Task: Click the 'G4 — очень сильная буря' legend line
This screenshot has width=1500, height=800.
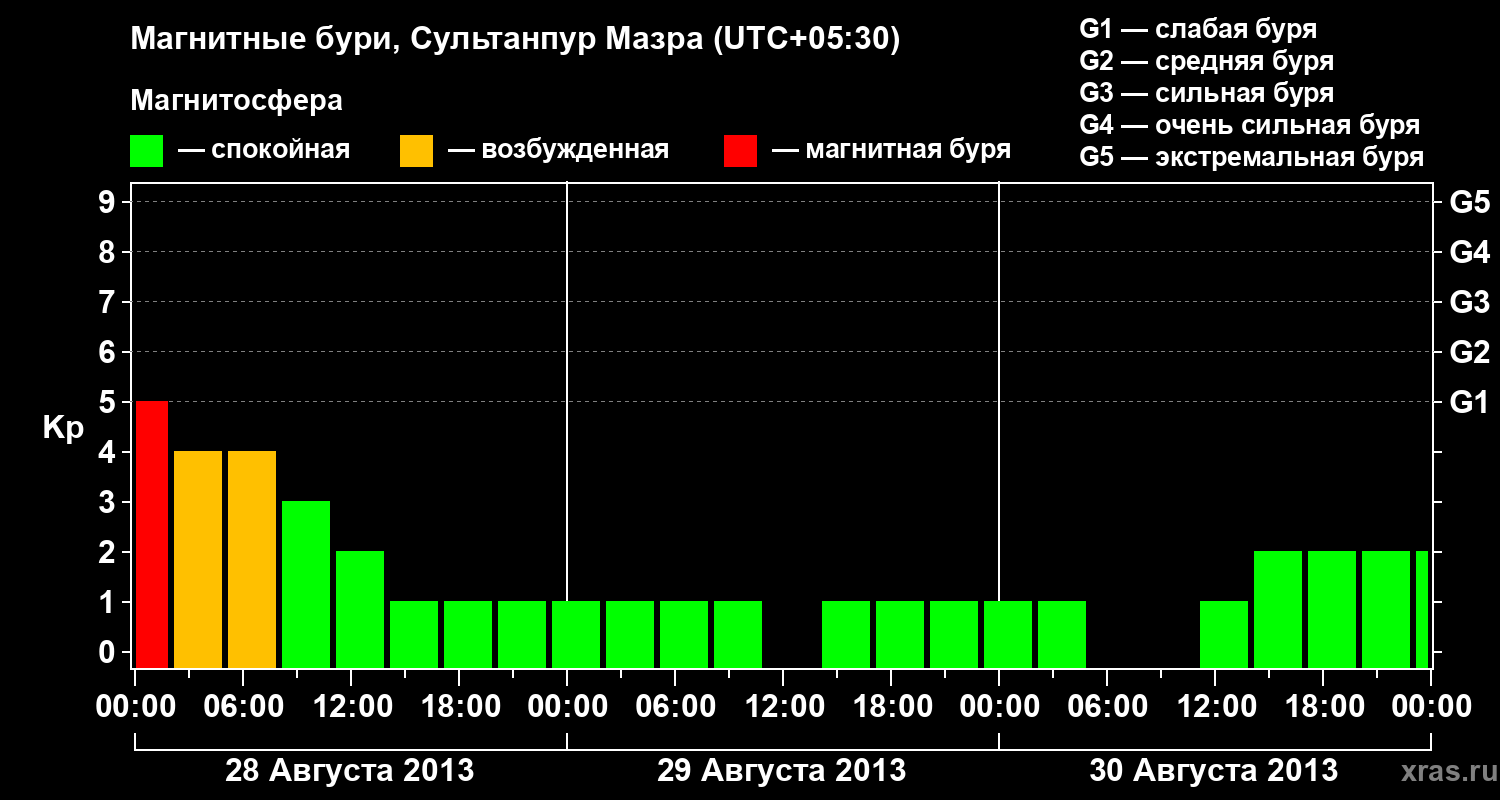Action: 1250,125
